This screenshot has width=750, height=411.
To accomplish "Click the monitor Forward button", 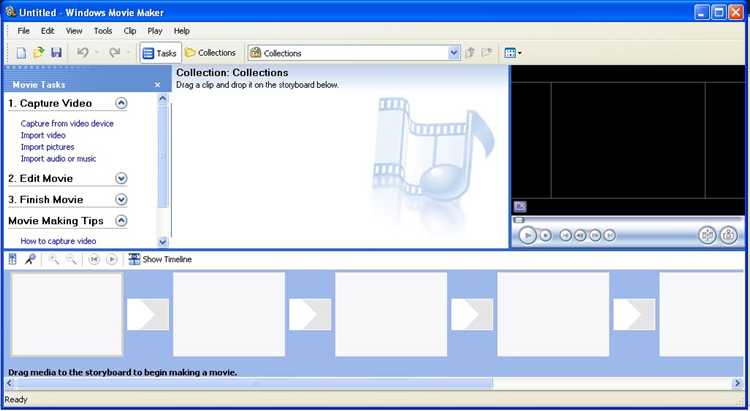I will coord(609,235).
